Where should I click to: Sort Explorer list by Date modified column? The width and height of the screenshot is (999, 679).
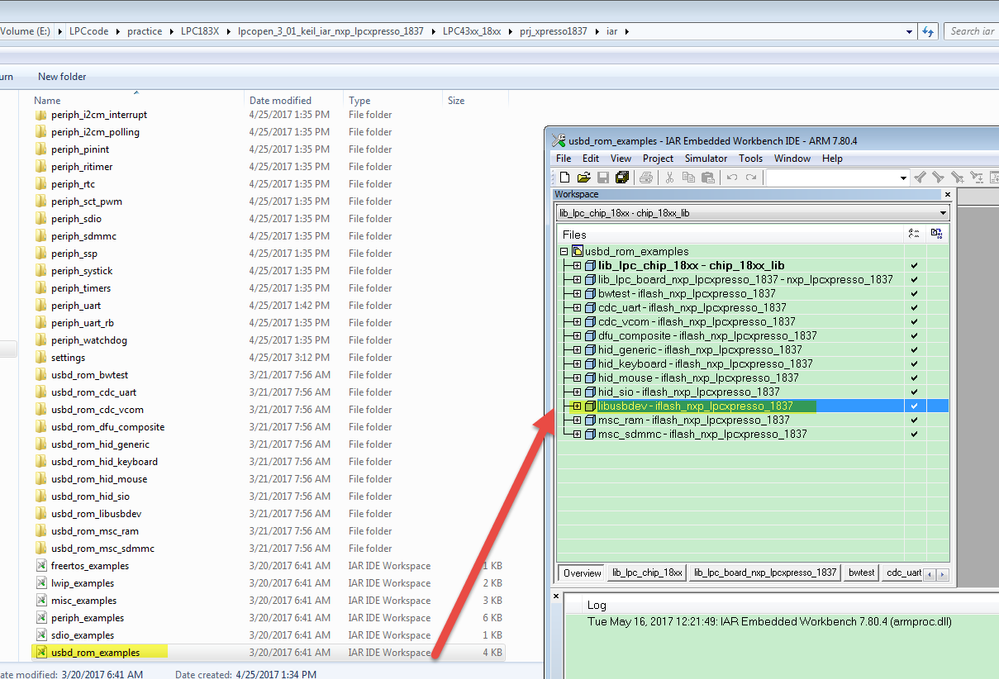(x=280, y=100)
